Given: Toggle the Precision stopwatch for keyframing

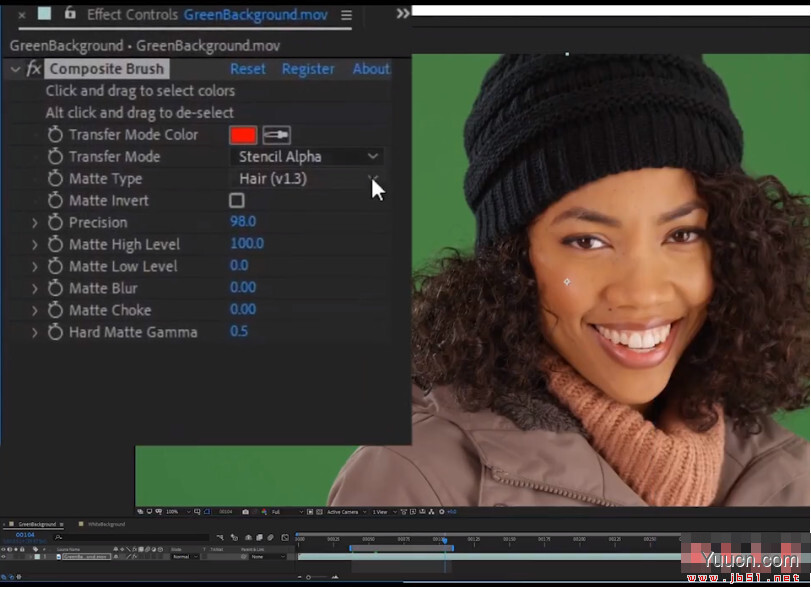Looking at the screenshot, I should point(55,223).
